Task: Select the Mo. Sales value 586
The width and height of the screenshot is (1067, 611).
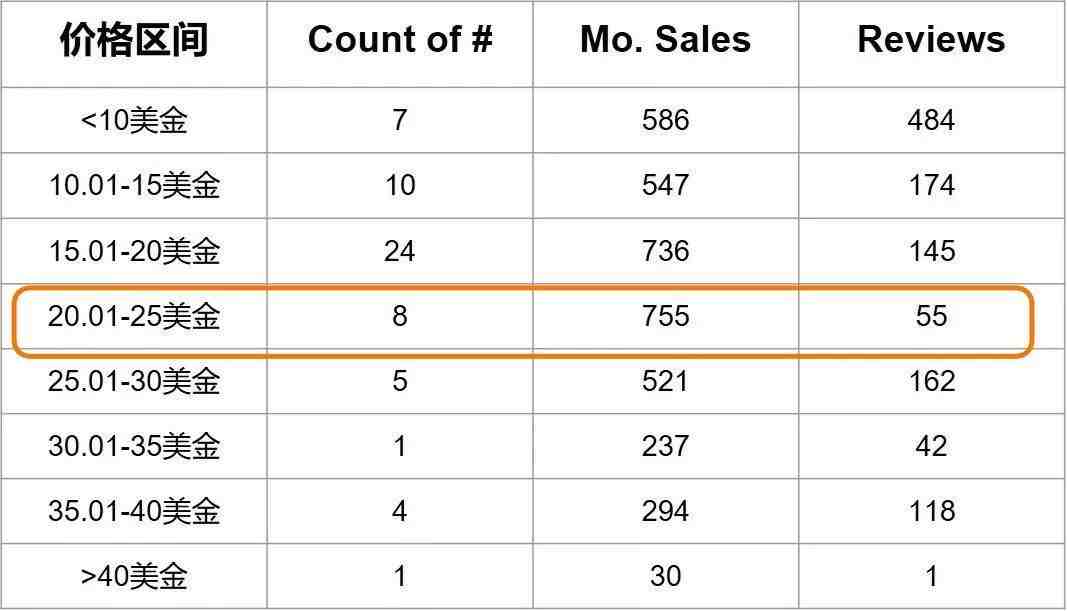Action: [665, 121]
